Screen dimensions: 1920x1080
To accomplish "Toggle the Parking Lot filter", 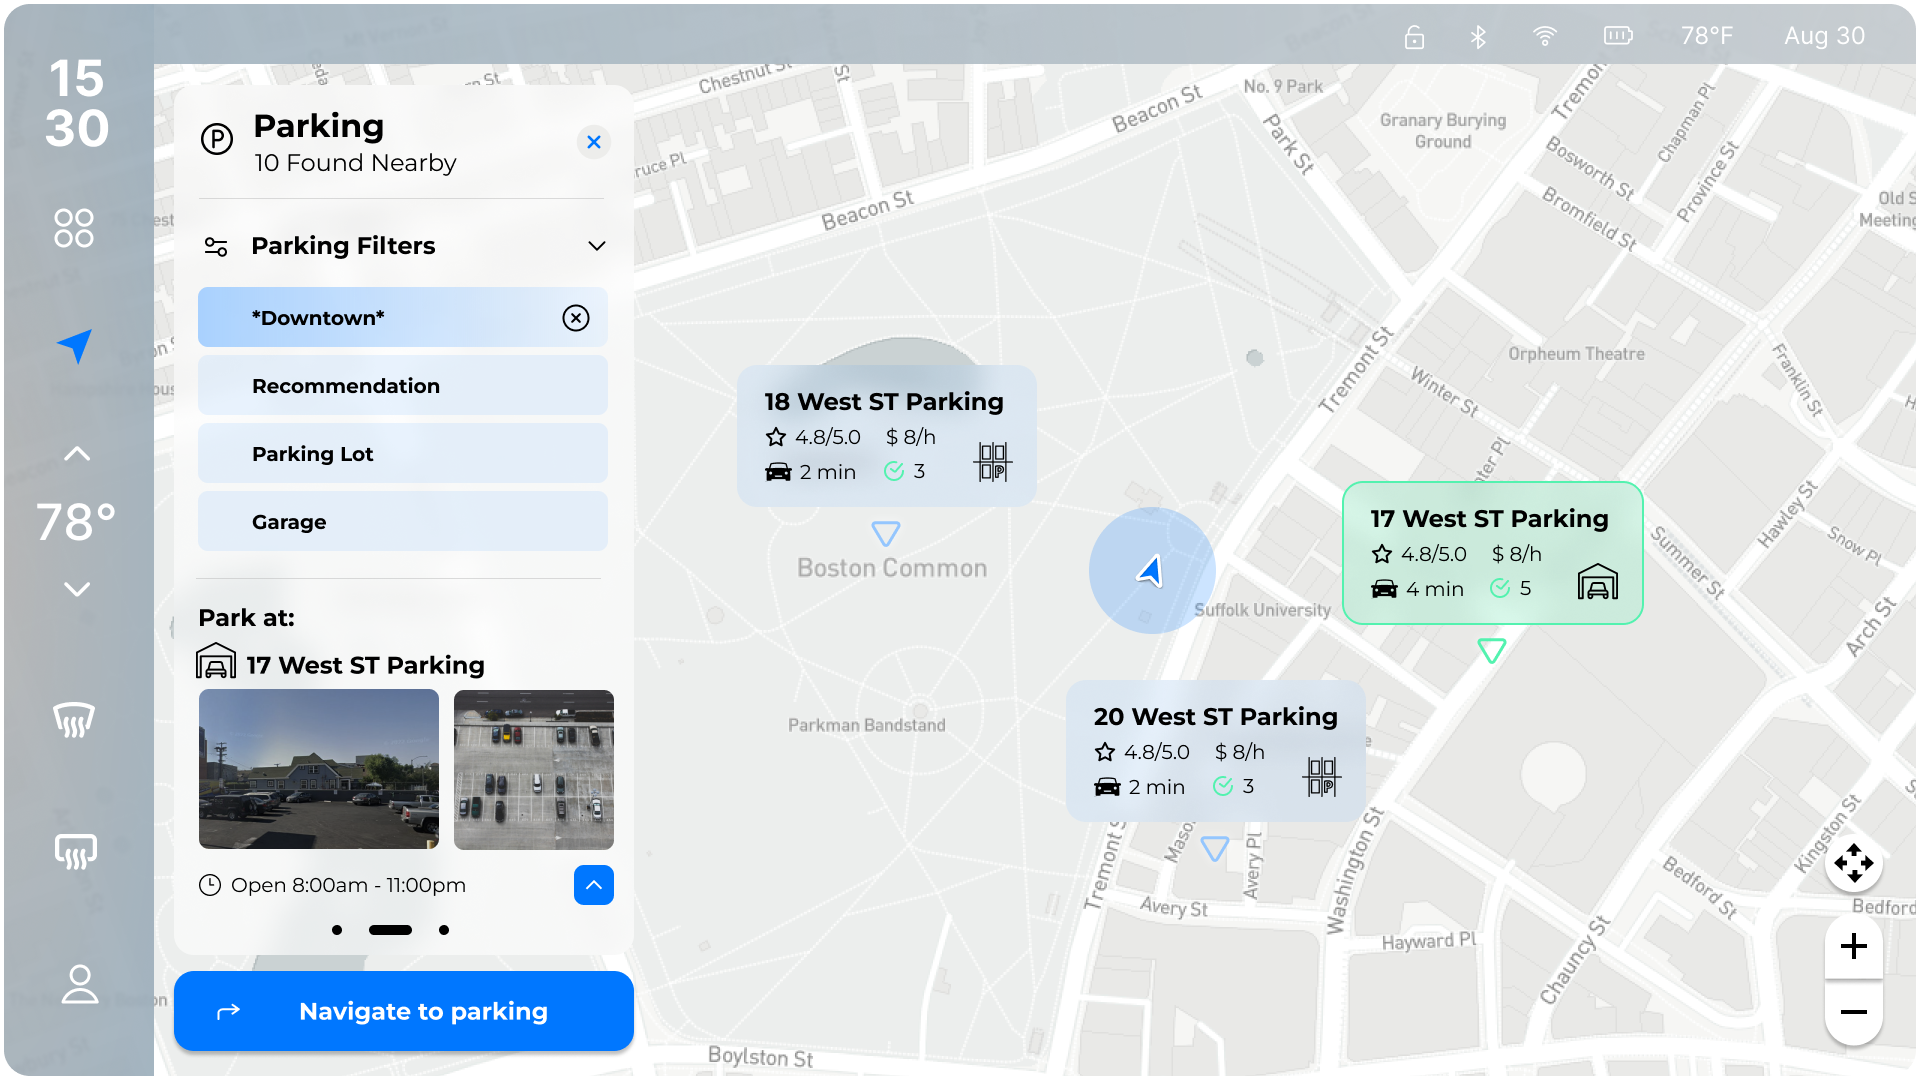I will coord(402,453).
